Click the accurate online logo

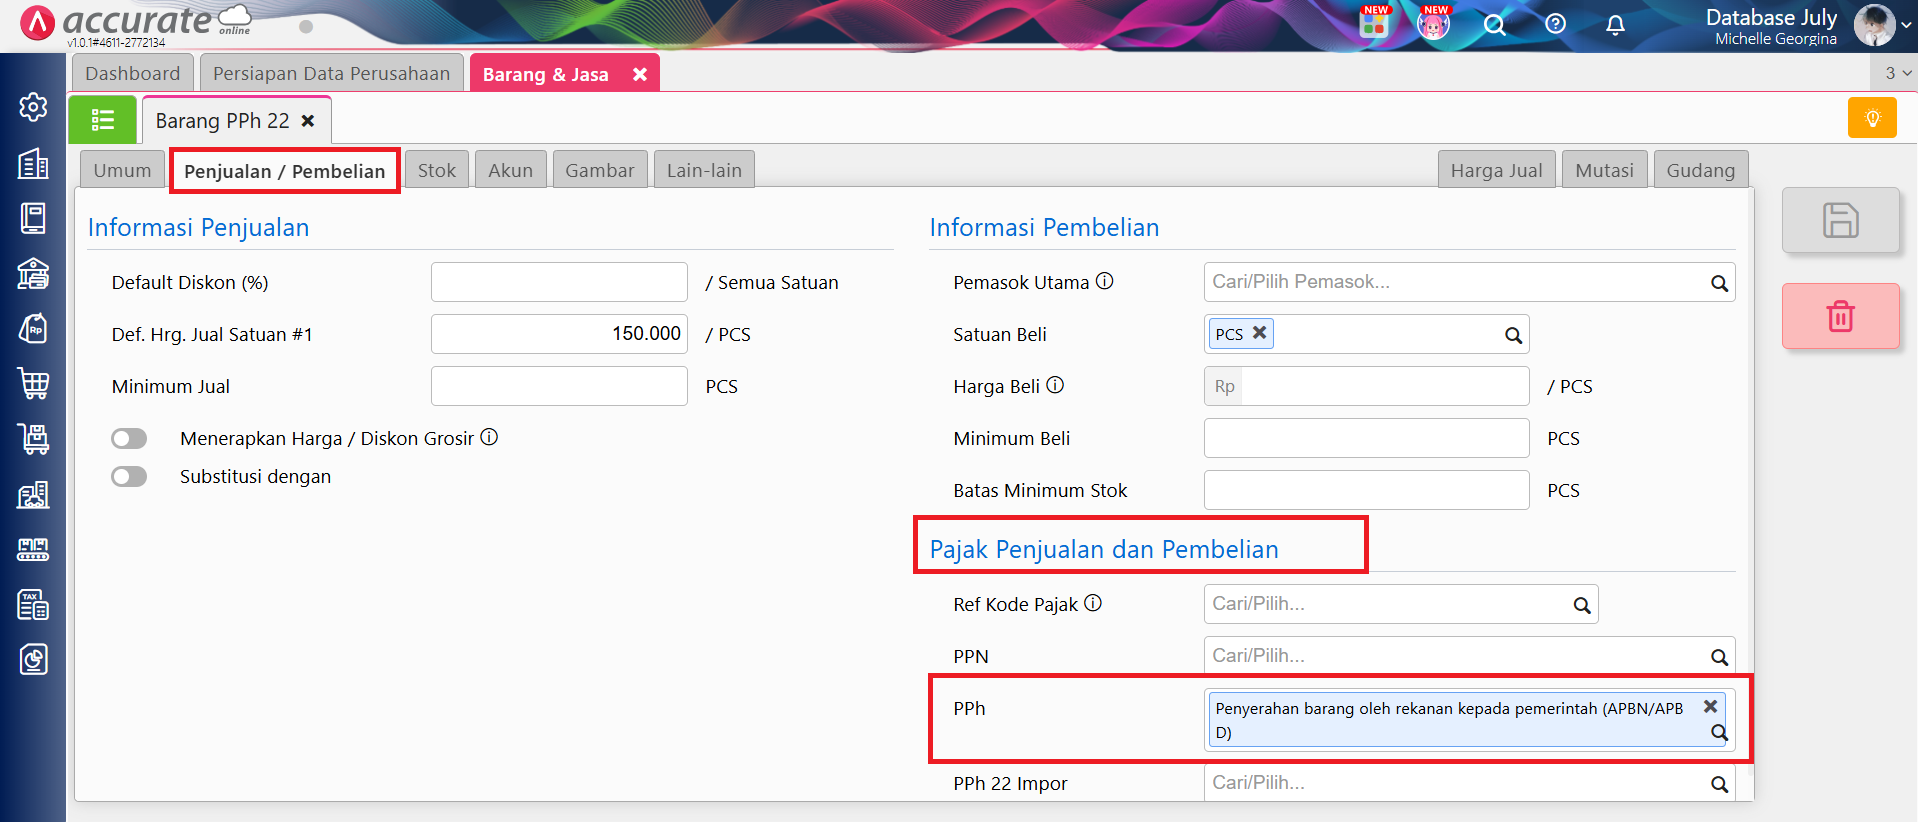point(136,23)
